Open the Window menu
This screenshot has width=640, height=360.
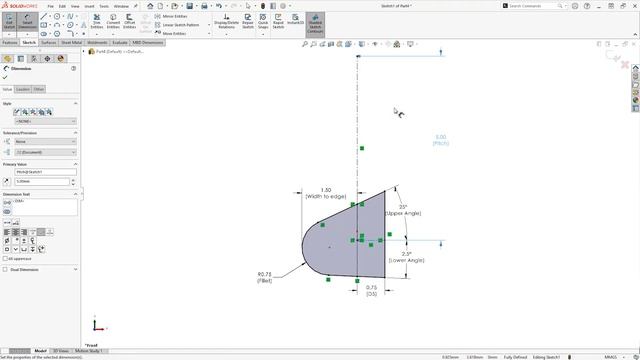121,6
